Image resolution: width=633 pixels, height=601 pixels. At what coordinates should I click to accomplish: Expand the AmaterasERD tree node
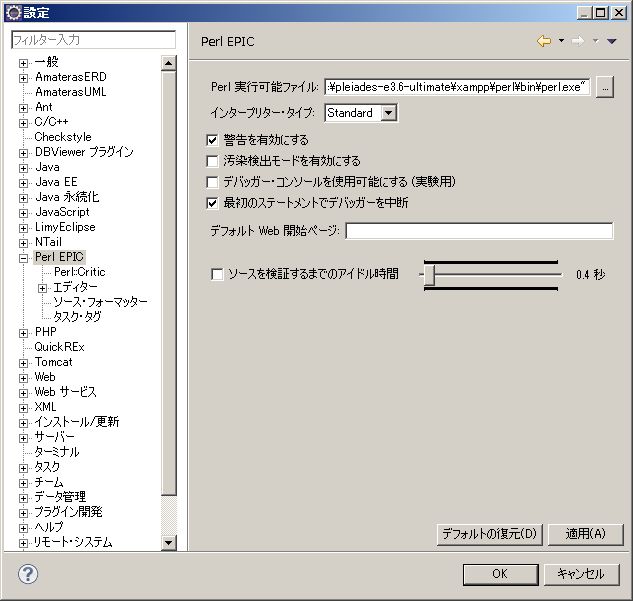pos(23,78)
